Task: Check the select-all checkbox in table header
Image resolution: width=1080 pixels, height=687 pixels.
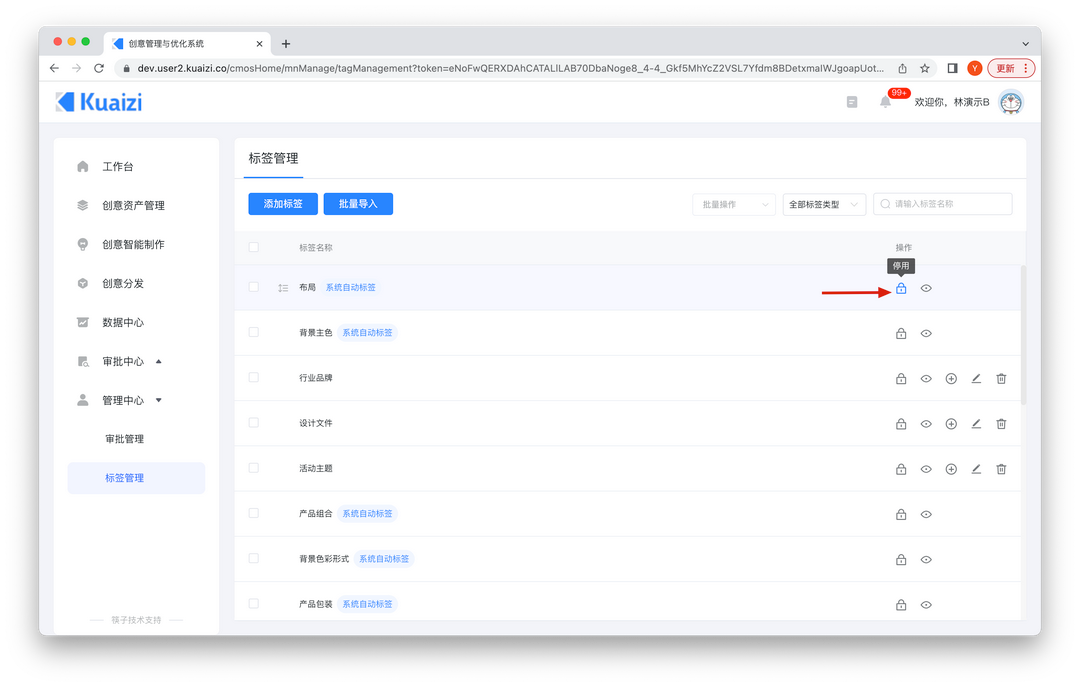Action: point(253,247)
